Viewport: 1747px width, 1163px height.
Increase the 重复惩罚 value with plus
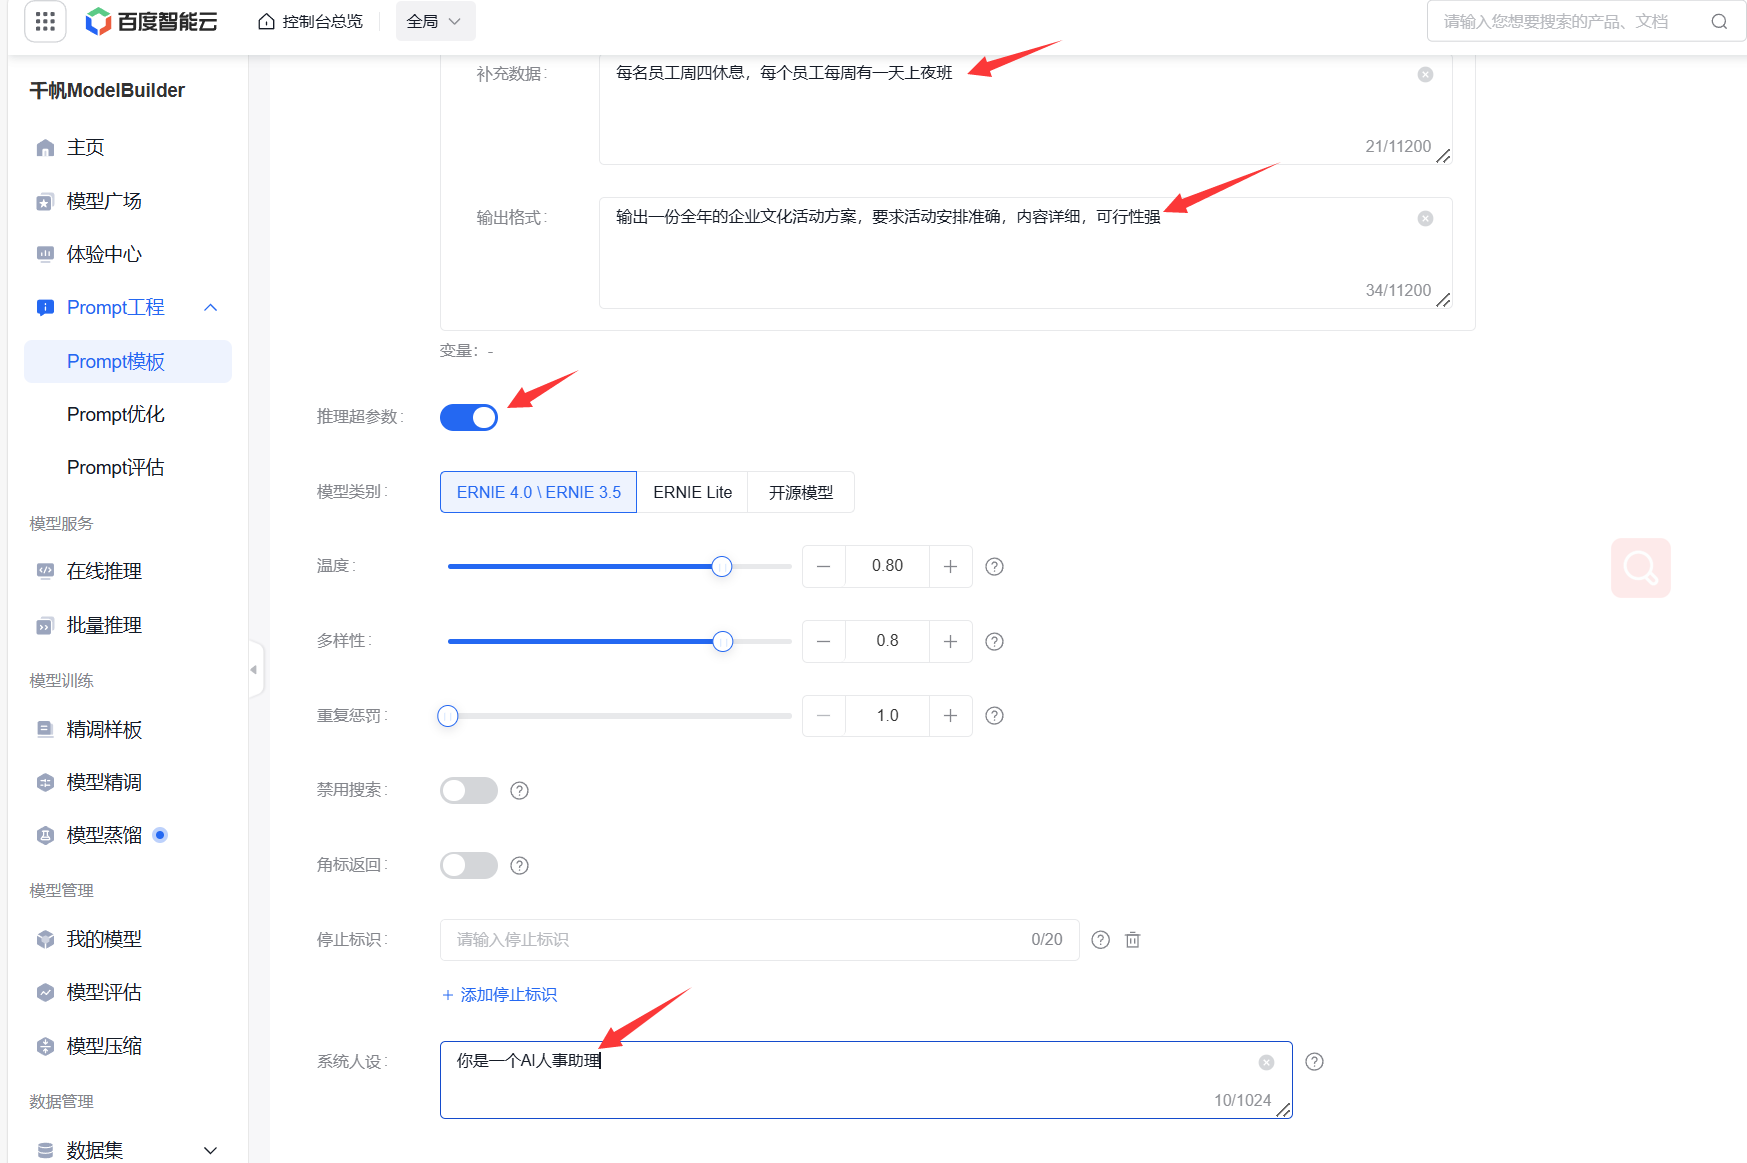click(951, 715)
